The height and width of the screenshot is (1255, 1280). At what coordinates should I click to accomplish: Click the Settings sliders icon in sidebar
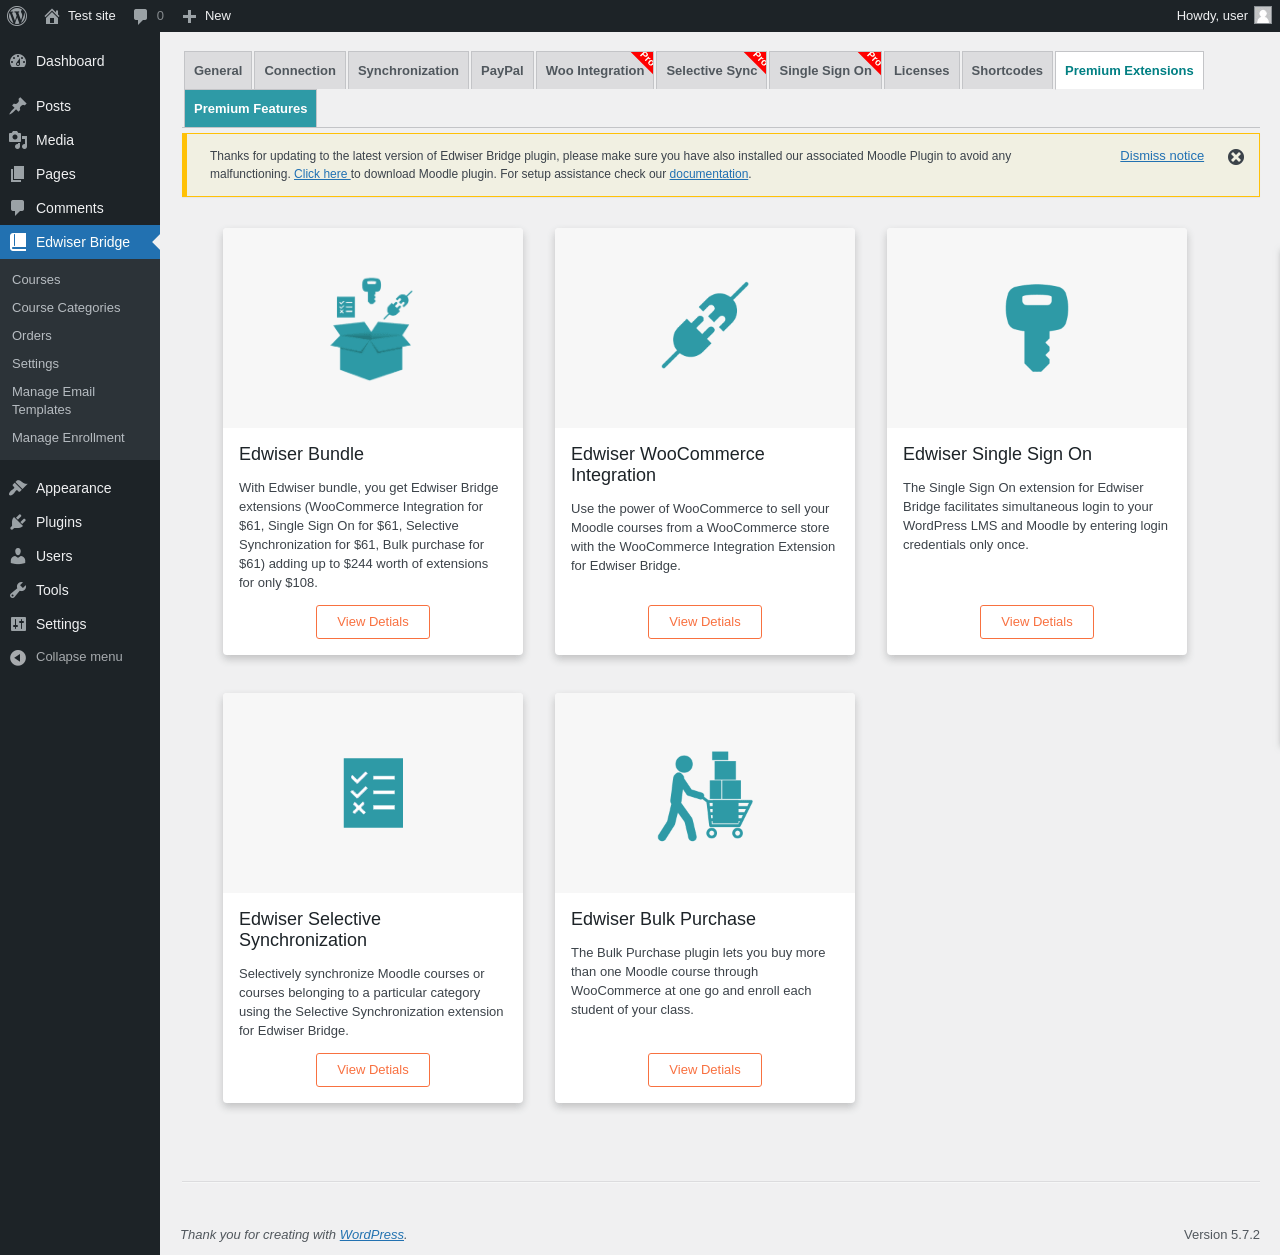[x=18, y=624]
